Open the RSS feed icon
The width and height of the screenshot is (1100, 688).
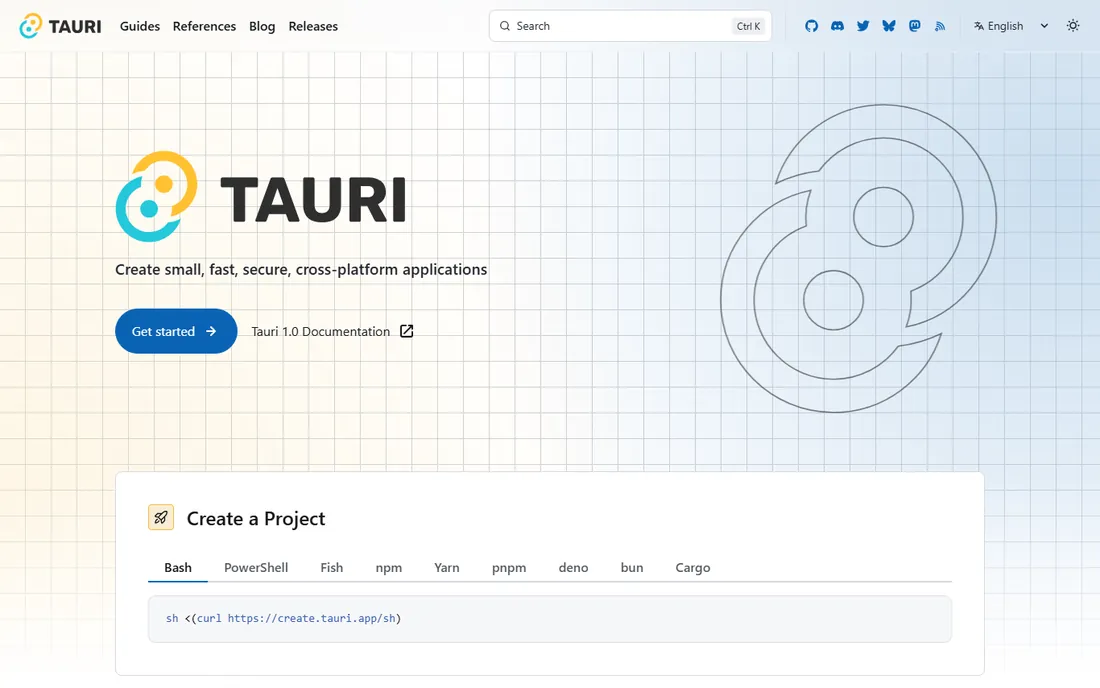[940, 26]
